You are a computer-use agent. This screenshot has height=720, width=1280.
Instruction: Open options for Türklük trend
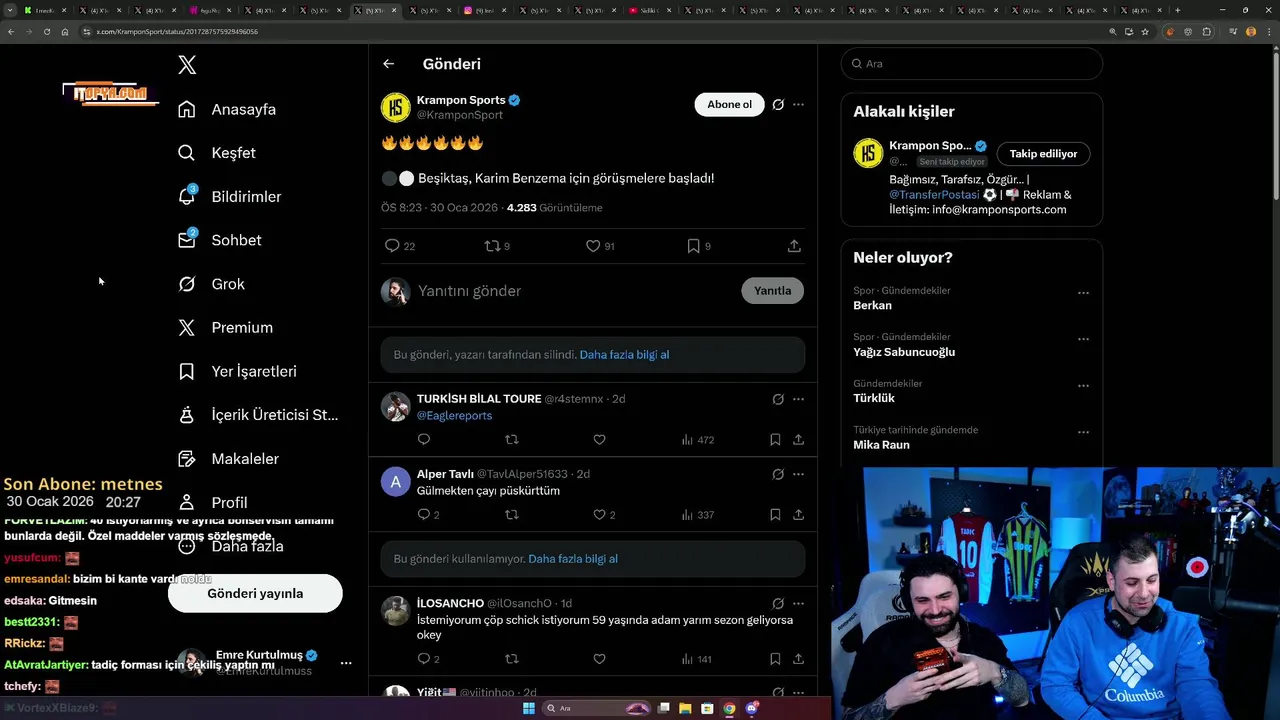pyautogui.click(x=1083, y=386)
